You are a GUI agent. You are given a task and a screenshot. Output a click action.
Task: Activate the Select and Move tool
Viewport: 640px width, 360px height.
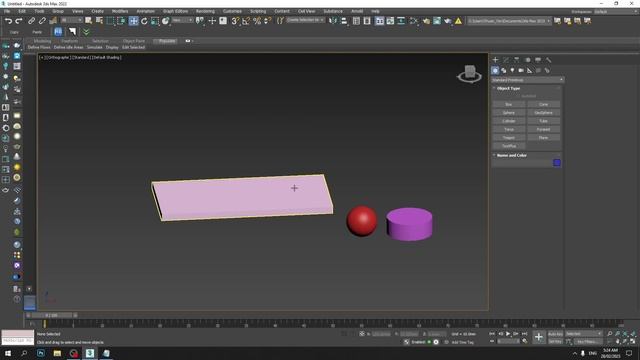pos(133,21)
